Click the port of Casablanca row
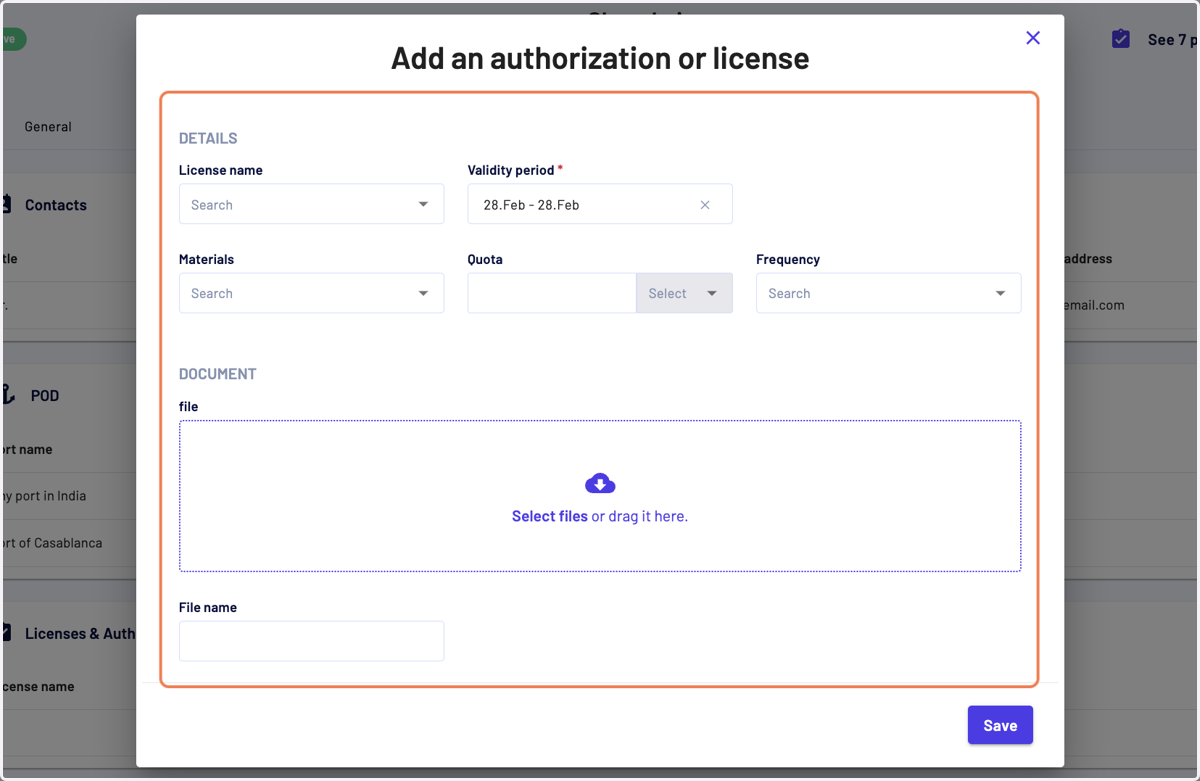This screenshot has height=781, width=1200. click(69, 543)
